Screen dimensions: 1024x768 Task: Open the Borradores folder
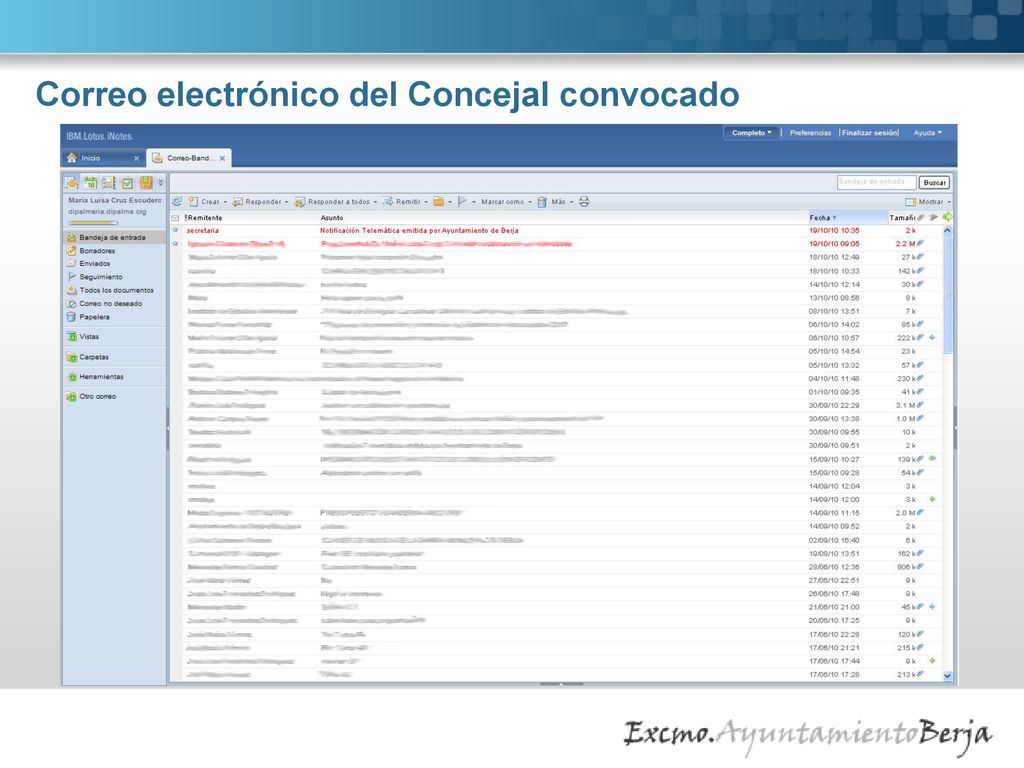[x=97, y=251]
